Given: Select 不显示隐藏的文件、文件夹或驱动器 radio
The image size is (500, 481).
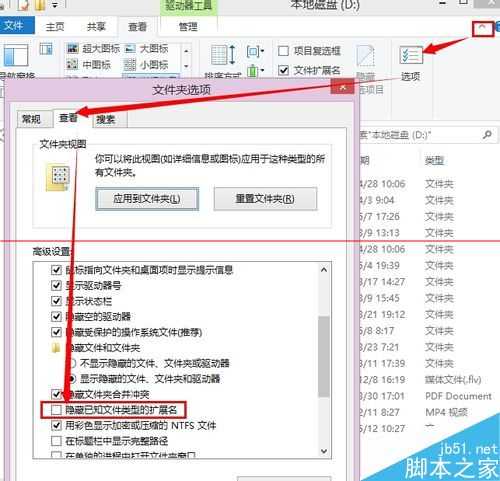Looking at the screenshot, I should [72, 363].
